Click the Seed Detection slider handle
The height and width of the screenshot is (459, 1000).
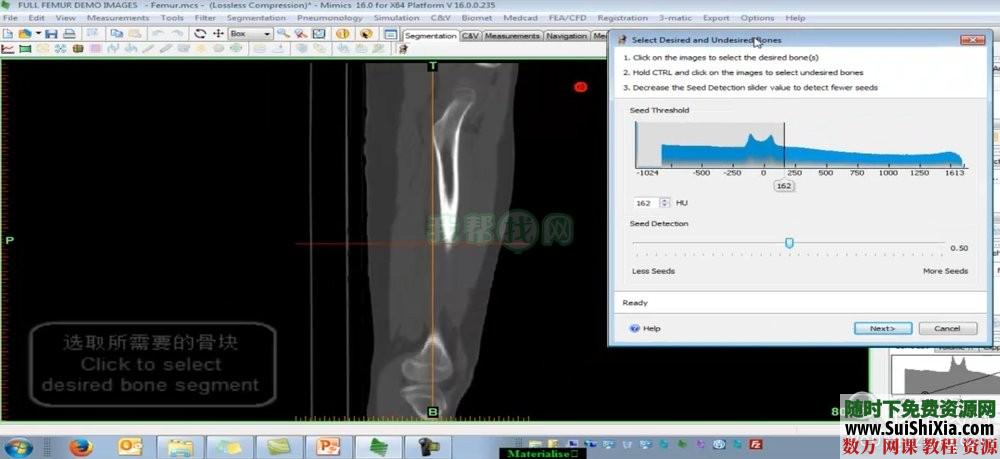[x=789, y=243]
